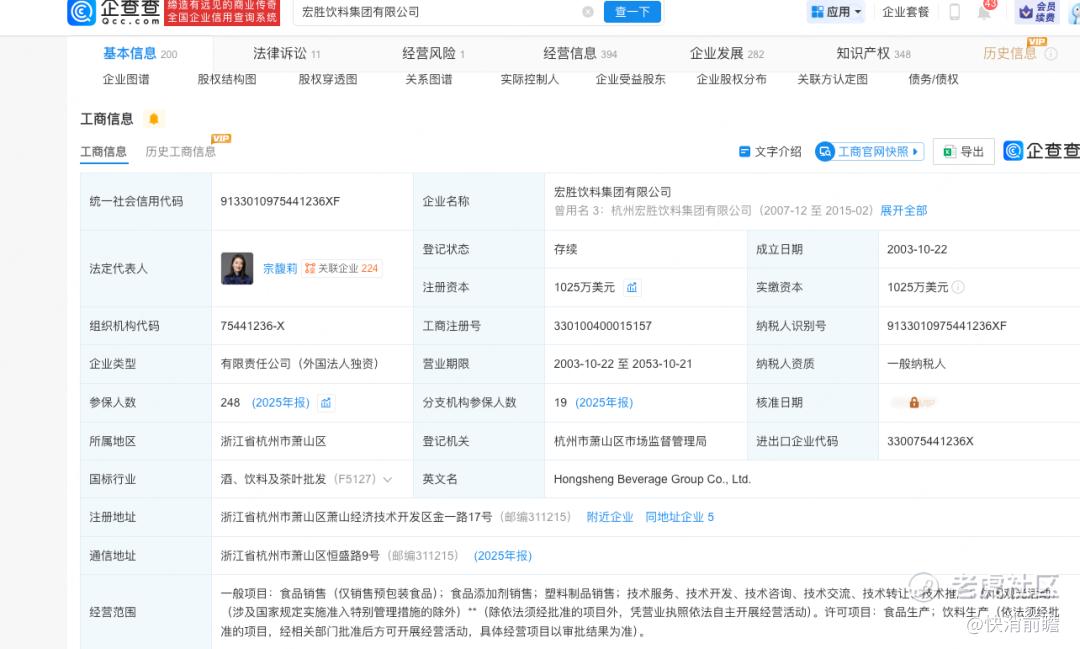
Task: Click the 会员续费 crown icon
Action: tap(1026, 12)
